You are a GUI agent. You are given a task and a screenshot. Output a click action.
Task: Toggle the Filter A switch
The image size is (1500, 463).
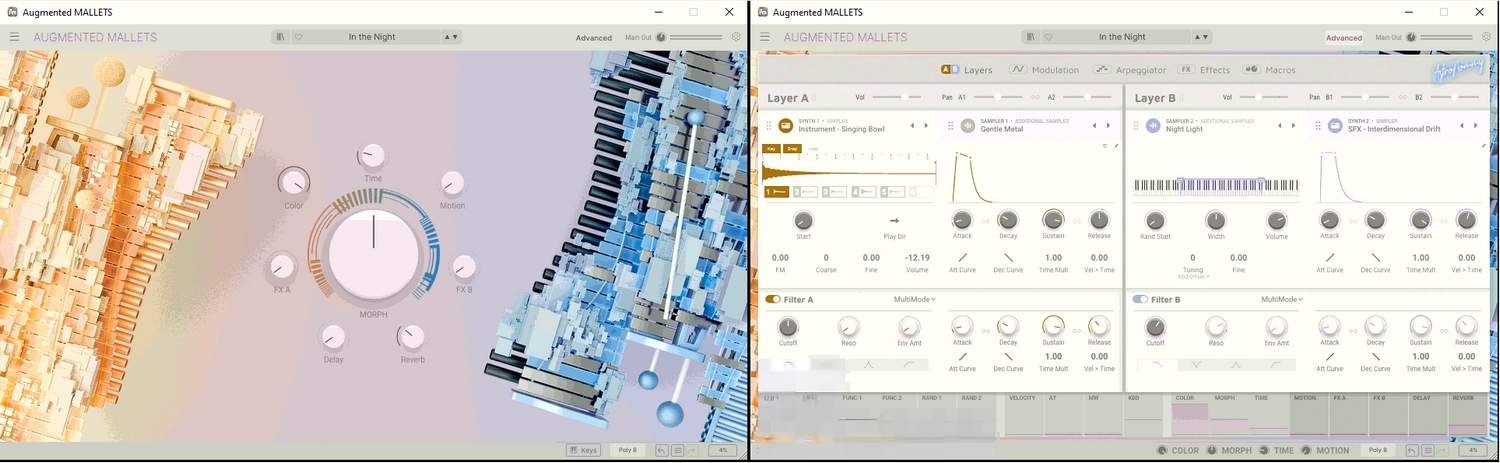773,299
